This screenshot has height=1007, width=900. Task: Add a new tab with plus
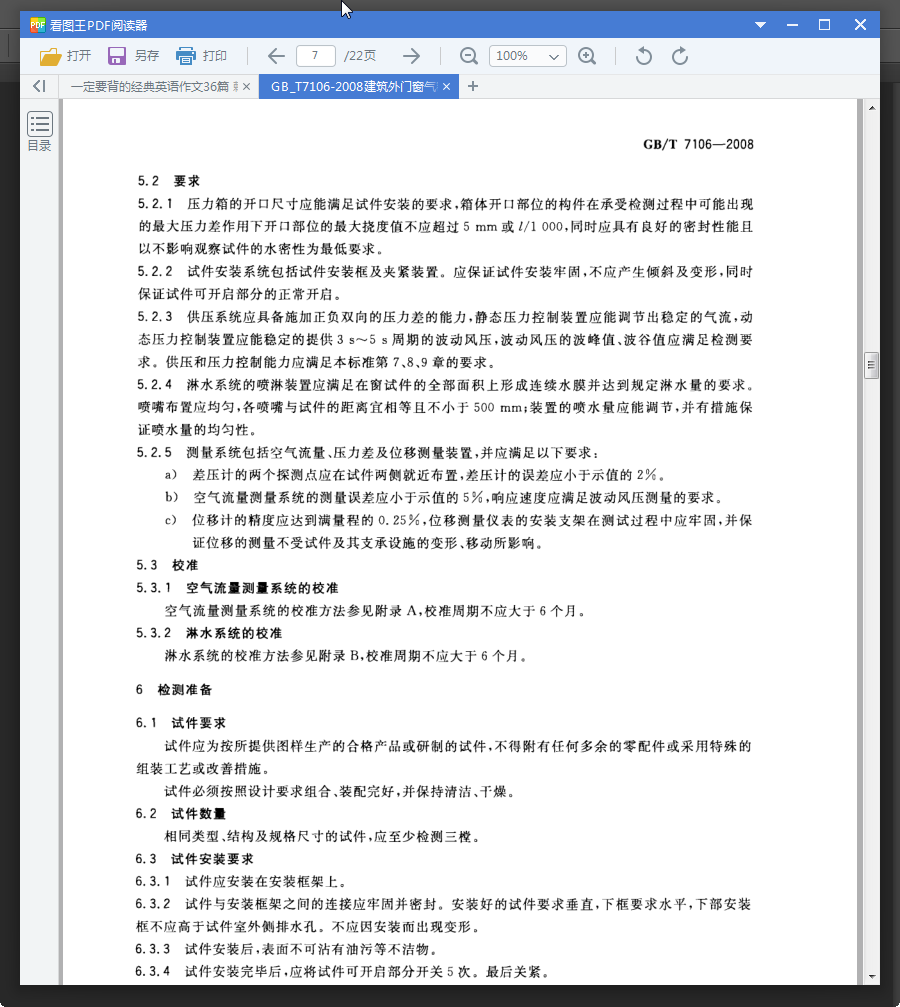(x=473, y=86)
